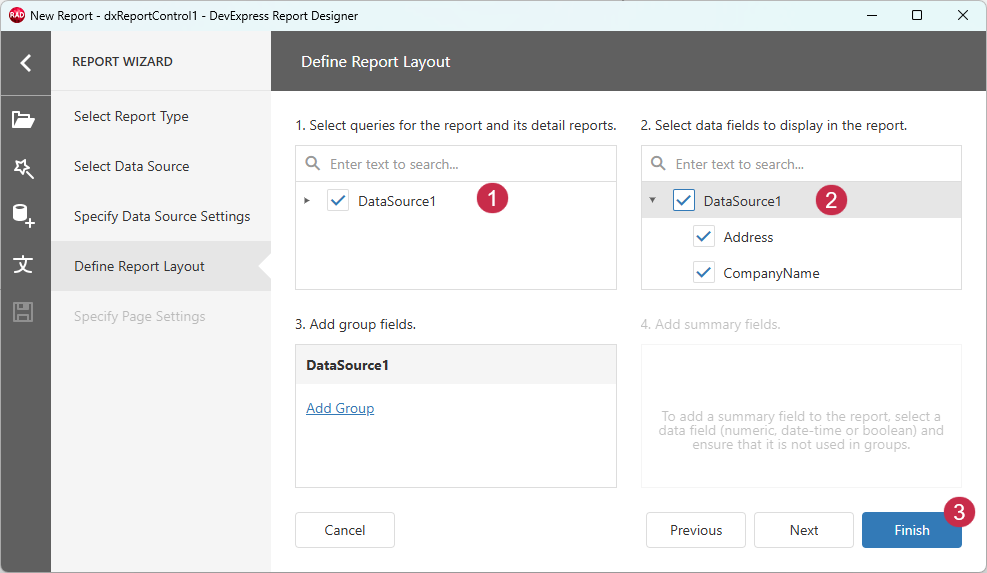Click DataSource1 label in data fields tree
Screen dimensions: 987x573
pos(742,201)
